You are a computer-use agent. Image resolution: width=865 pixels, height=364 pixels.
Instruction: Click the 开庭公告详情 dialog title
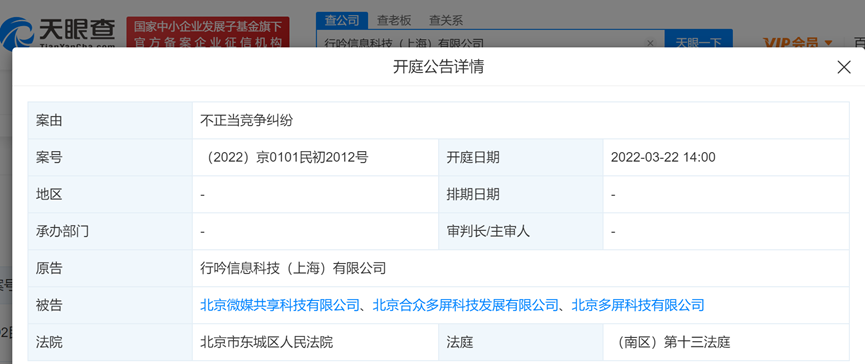pos(439,67)
